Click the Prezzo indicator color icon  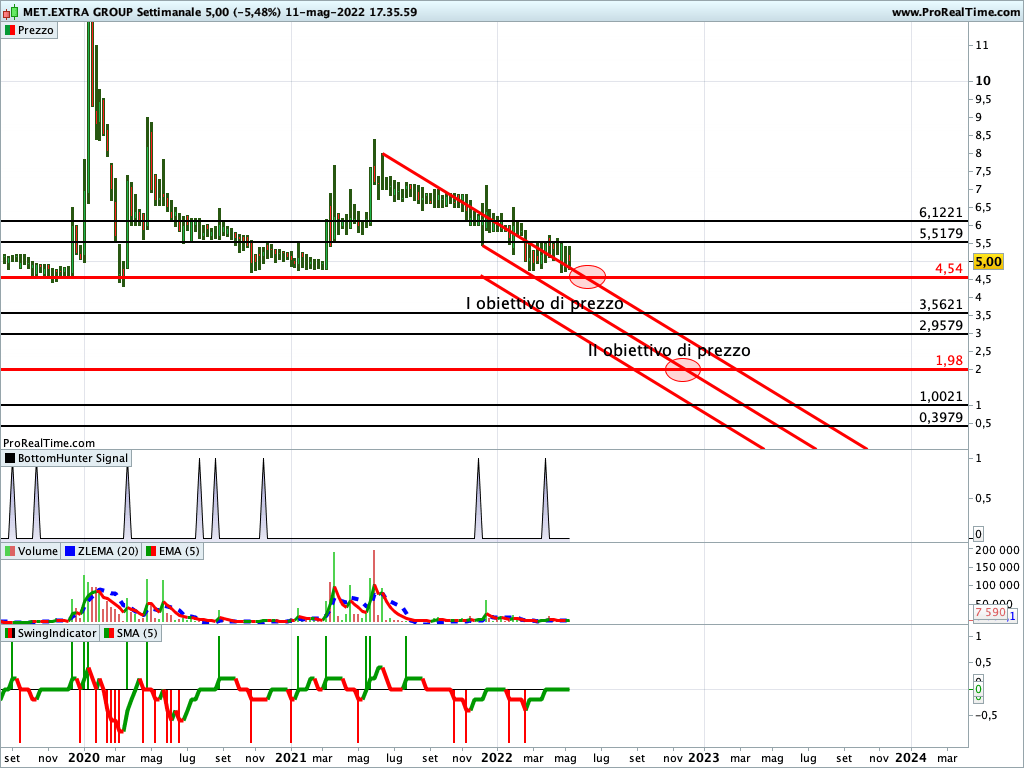click(10, 30)
